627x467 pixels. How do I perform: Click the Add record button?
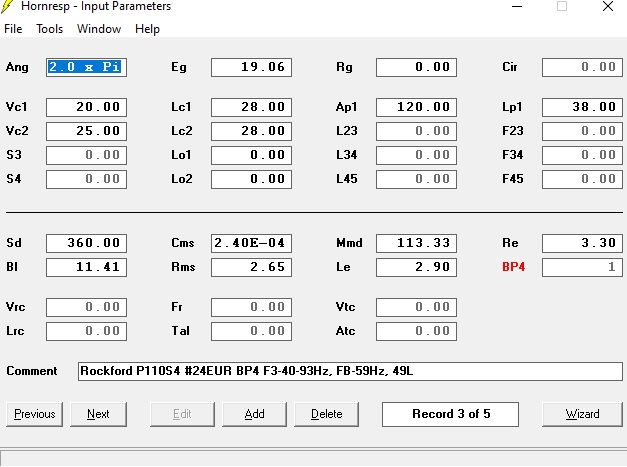254,414
